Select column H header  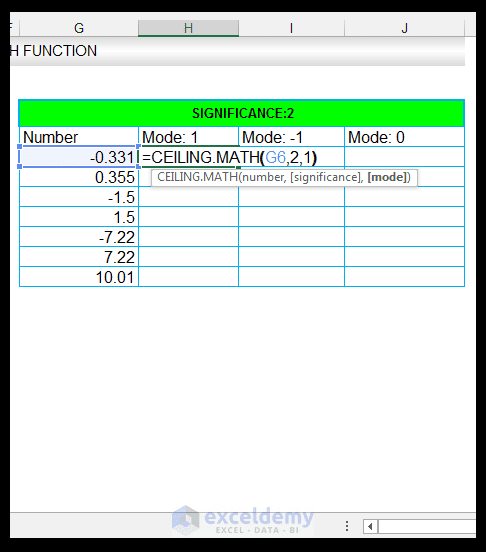pos(188,28)
